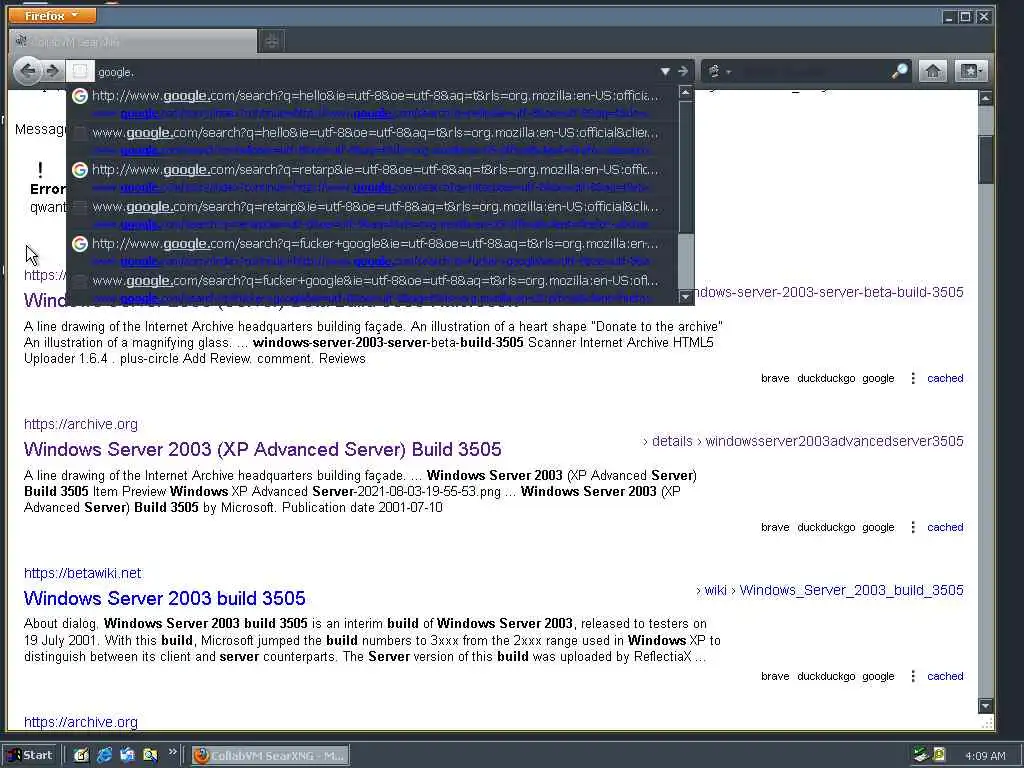Open cached link for betawiki result
The width and height of the screenshot is (1024, 768).
point(945,676)
